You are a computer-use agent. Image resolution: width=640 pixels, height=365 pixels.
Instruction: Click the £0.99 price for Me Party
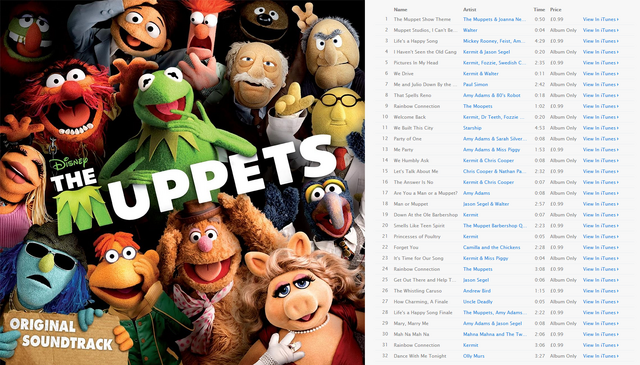click(x=556, y=149)
